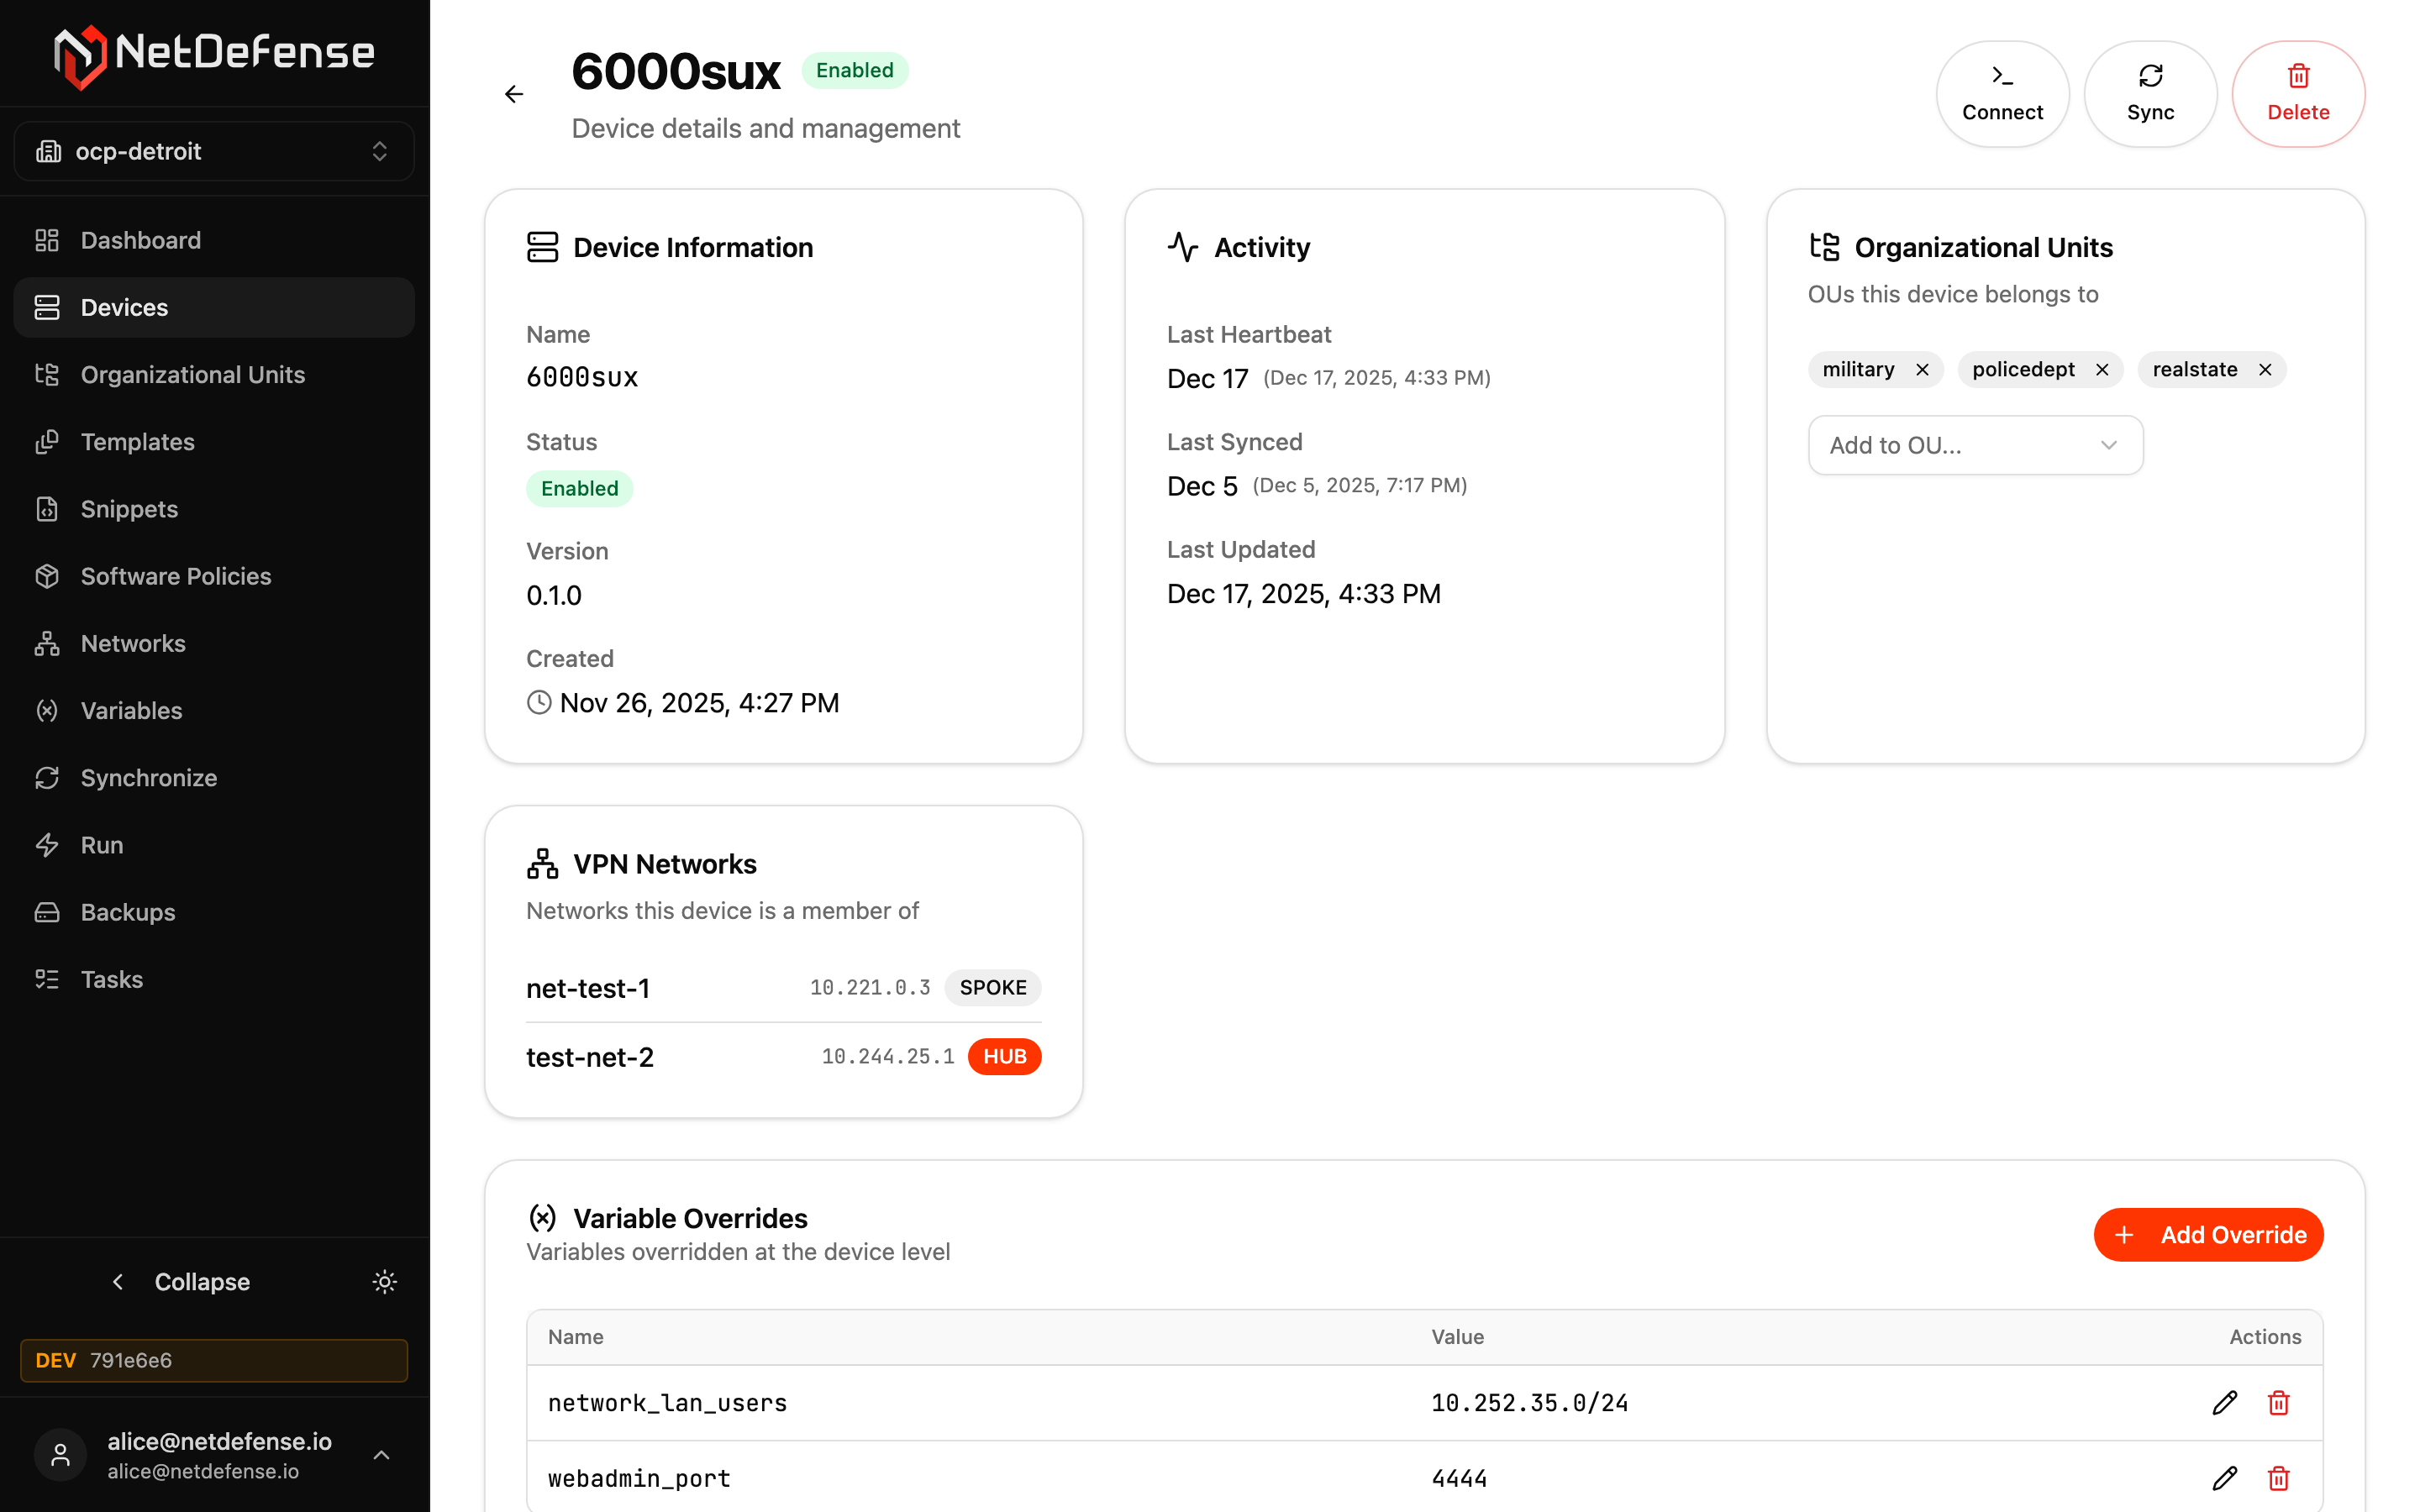Collapse the sidebar
The height and width of the screenshot is (1512, 2420).
tap(181, 1282)
